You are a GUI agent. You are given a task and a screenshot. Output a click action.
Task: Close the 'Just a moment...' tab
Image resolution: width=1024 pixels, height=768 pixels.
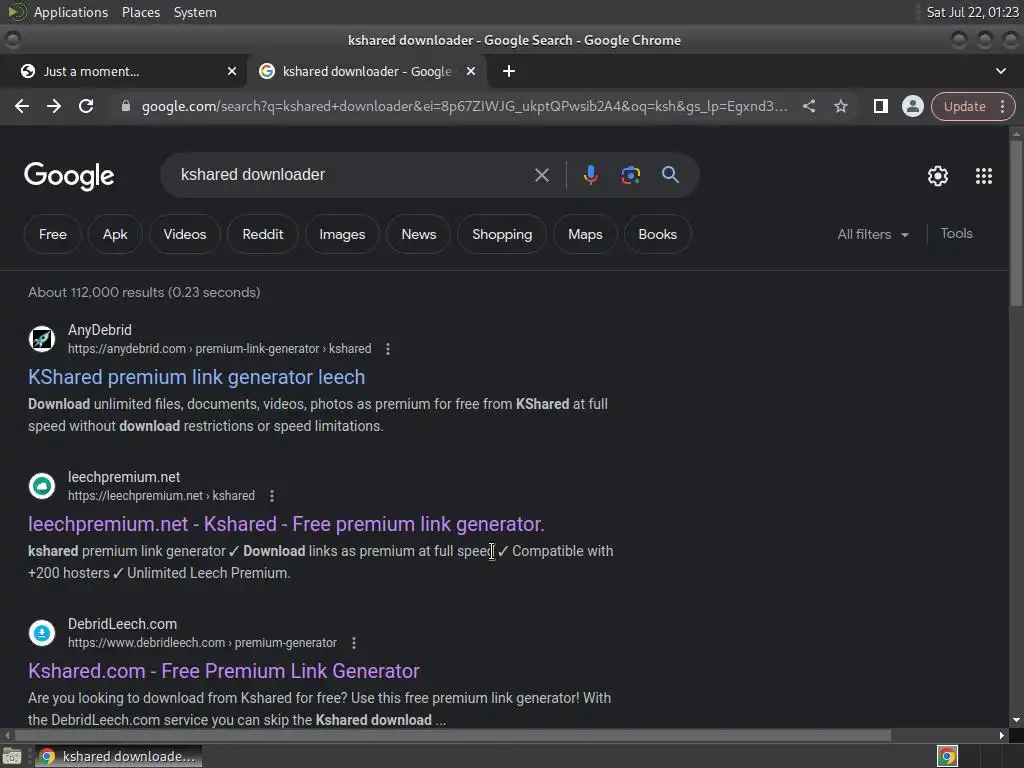(232, 71)
